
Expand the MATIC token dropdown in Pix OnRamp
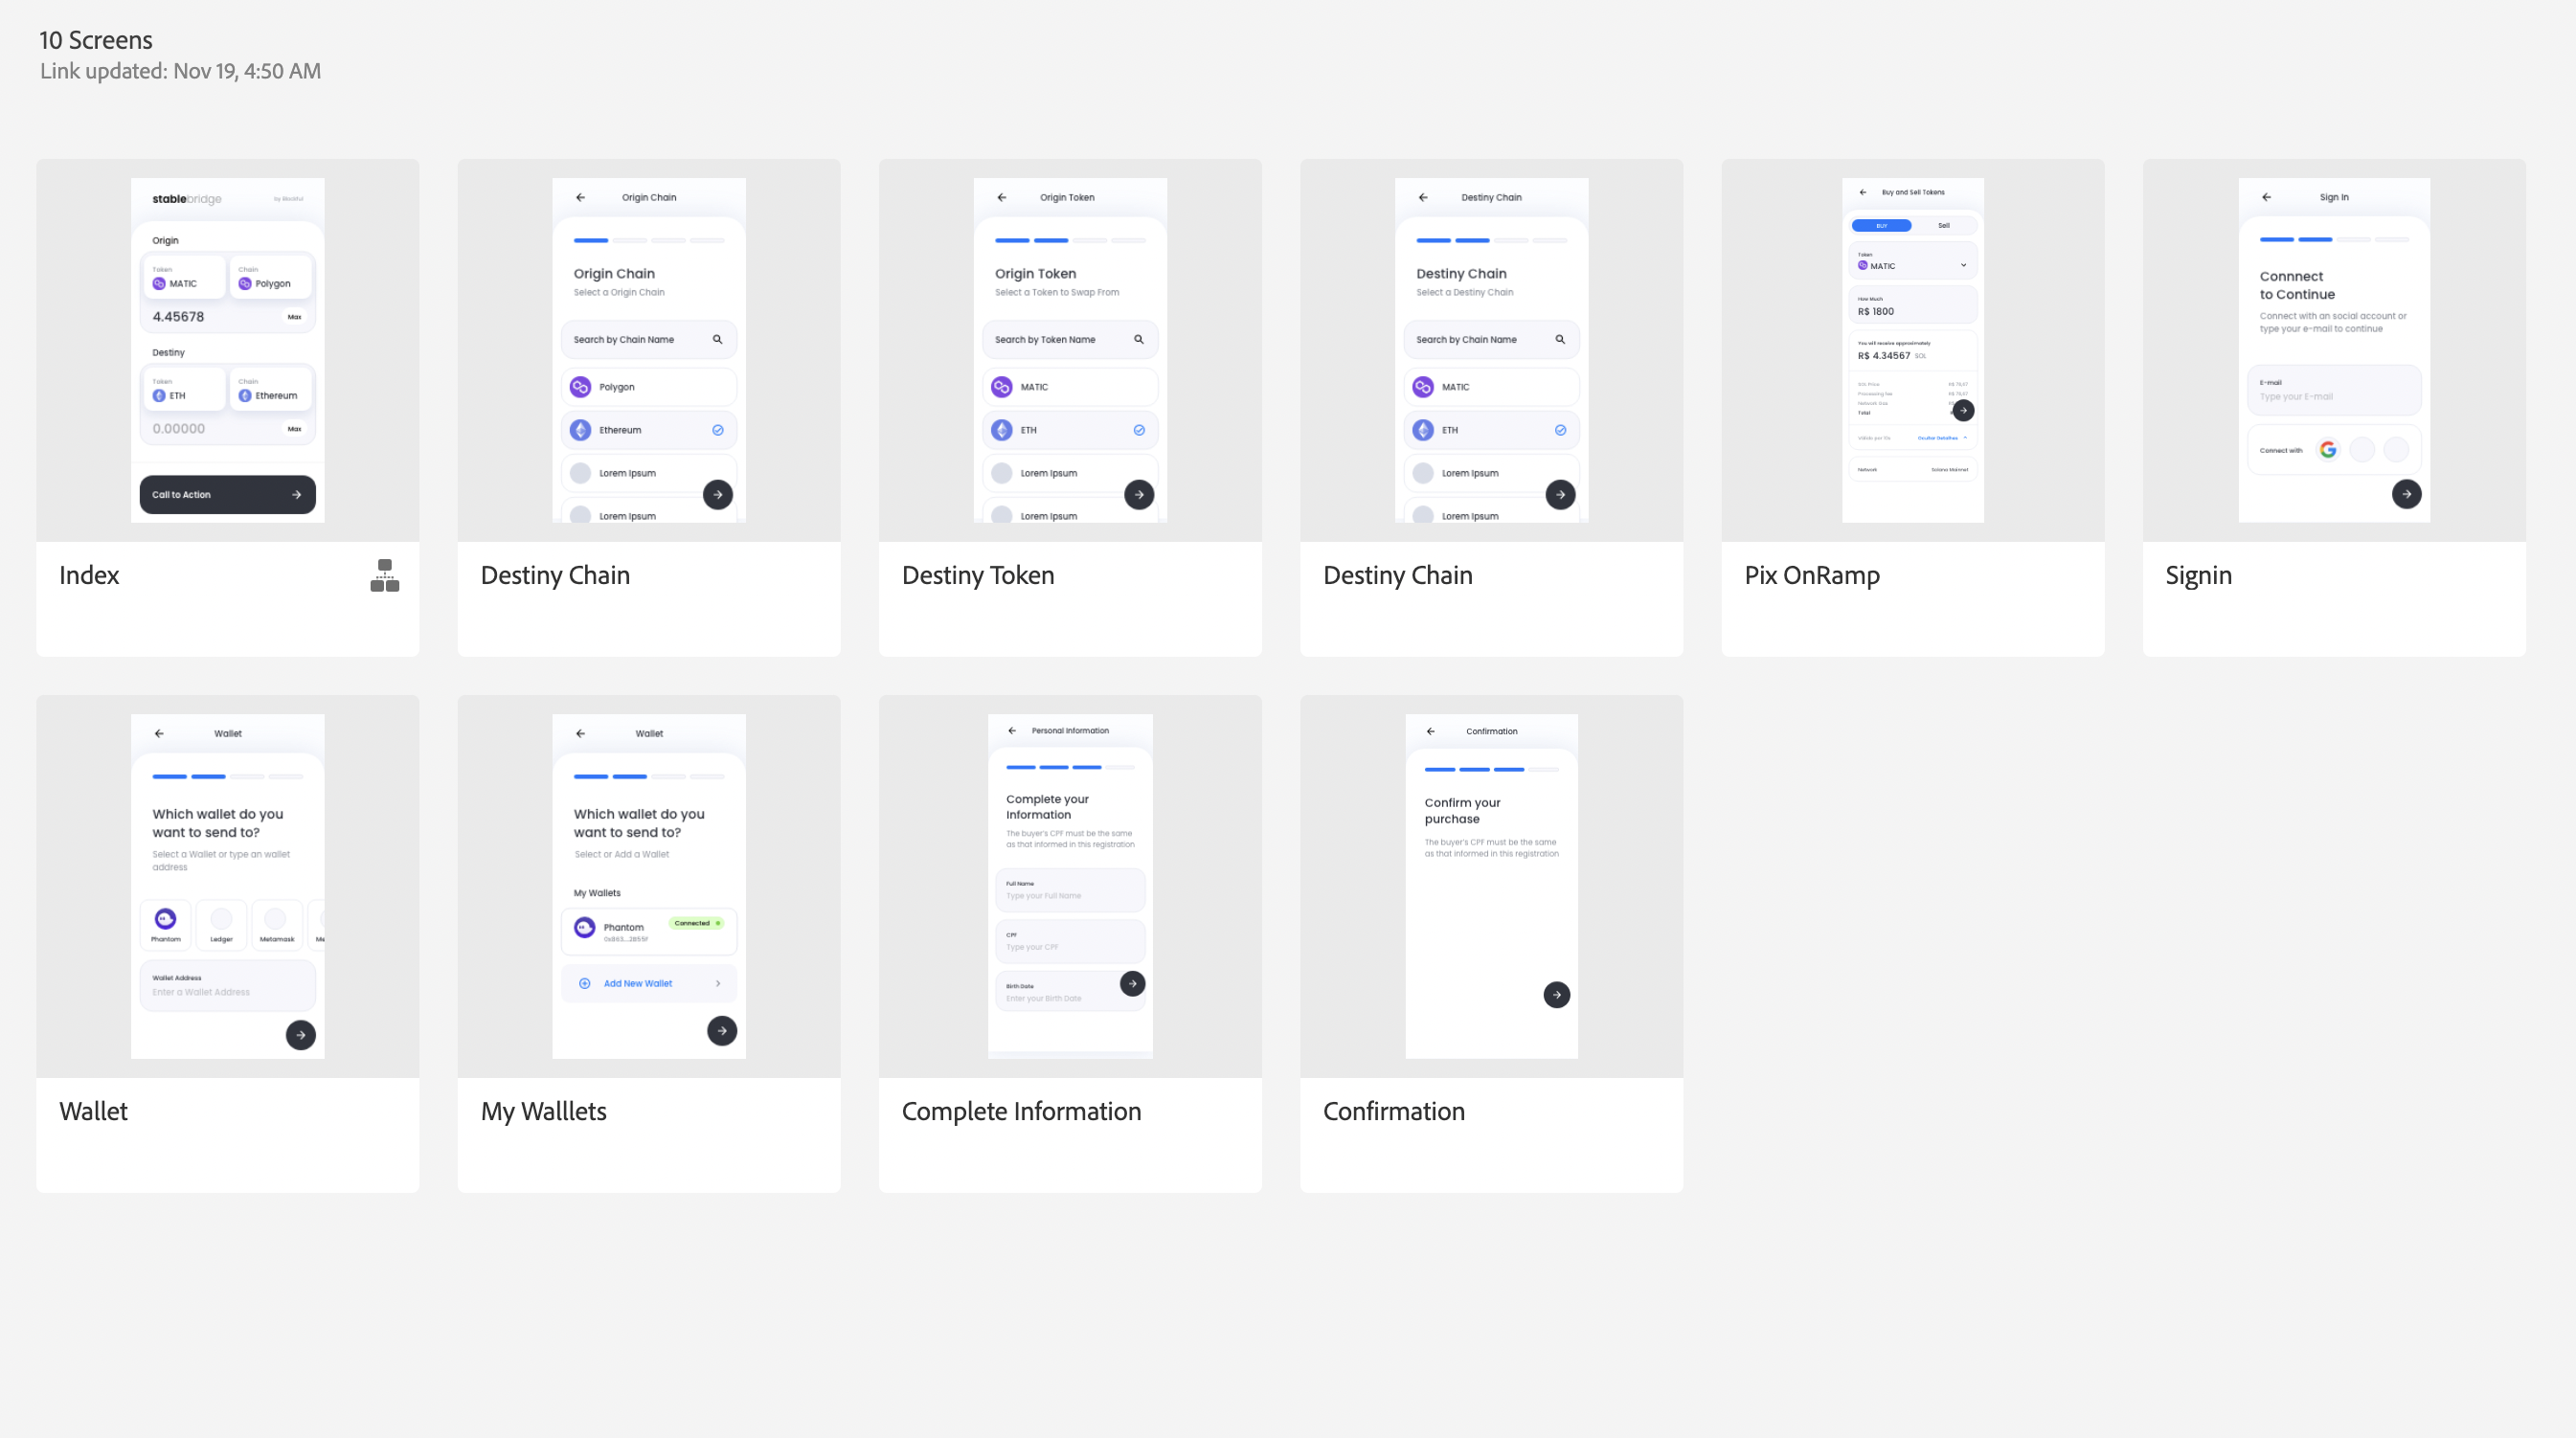tap(1962, 265)
